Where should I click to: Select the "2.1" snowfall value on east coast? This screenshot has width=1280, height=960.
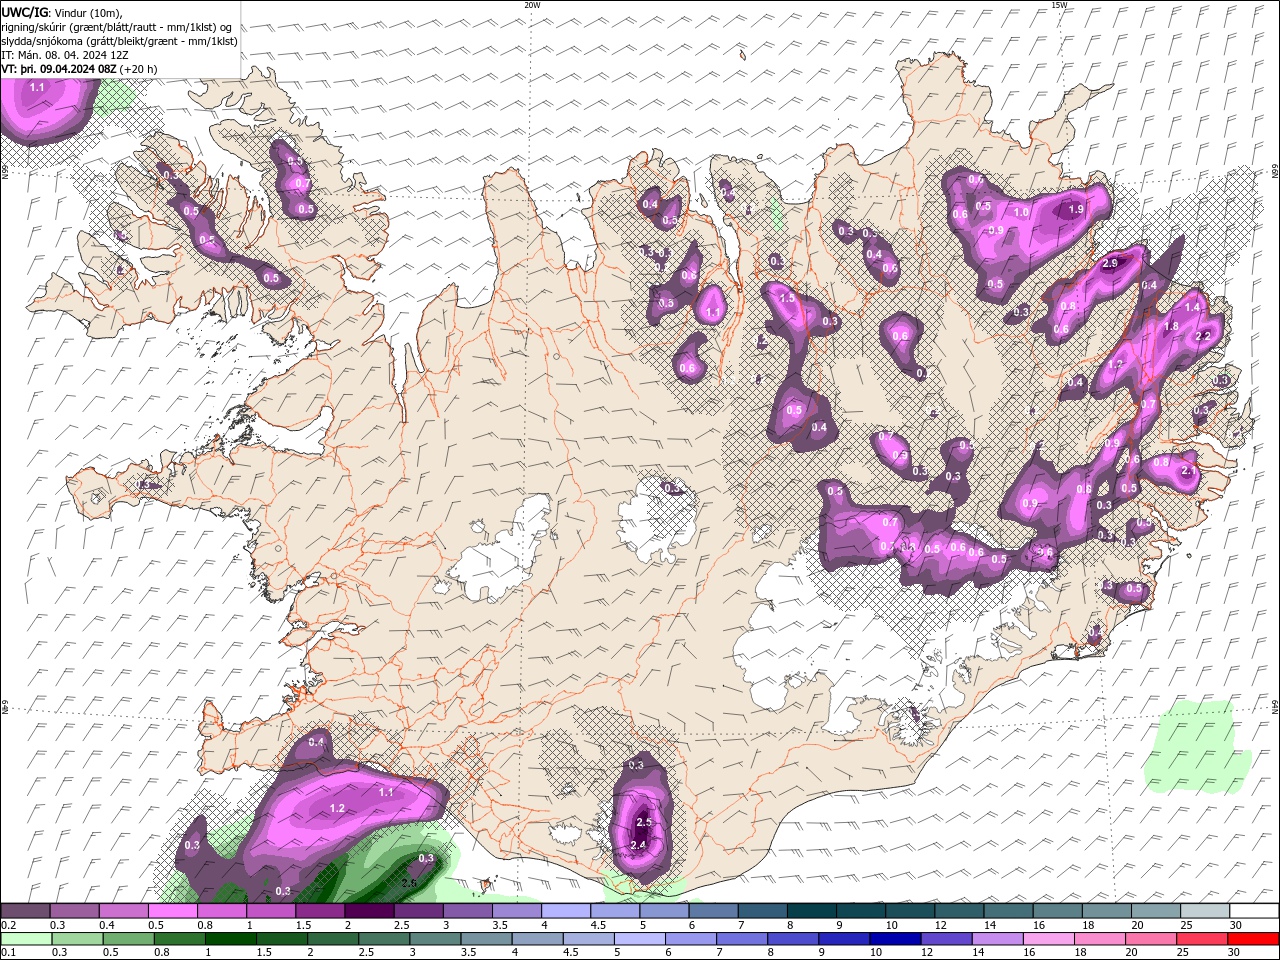point(1188,470)
